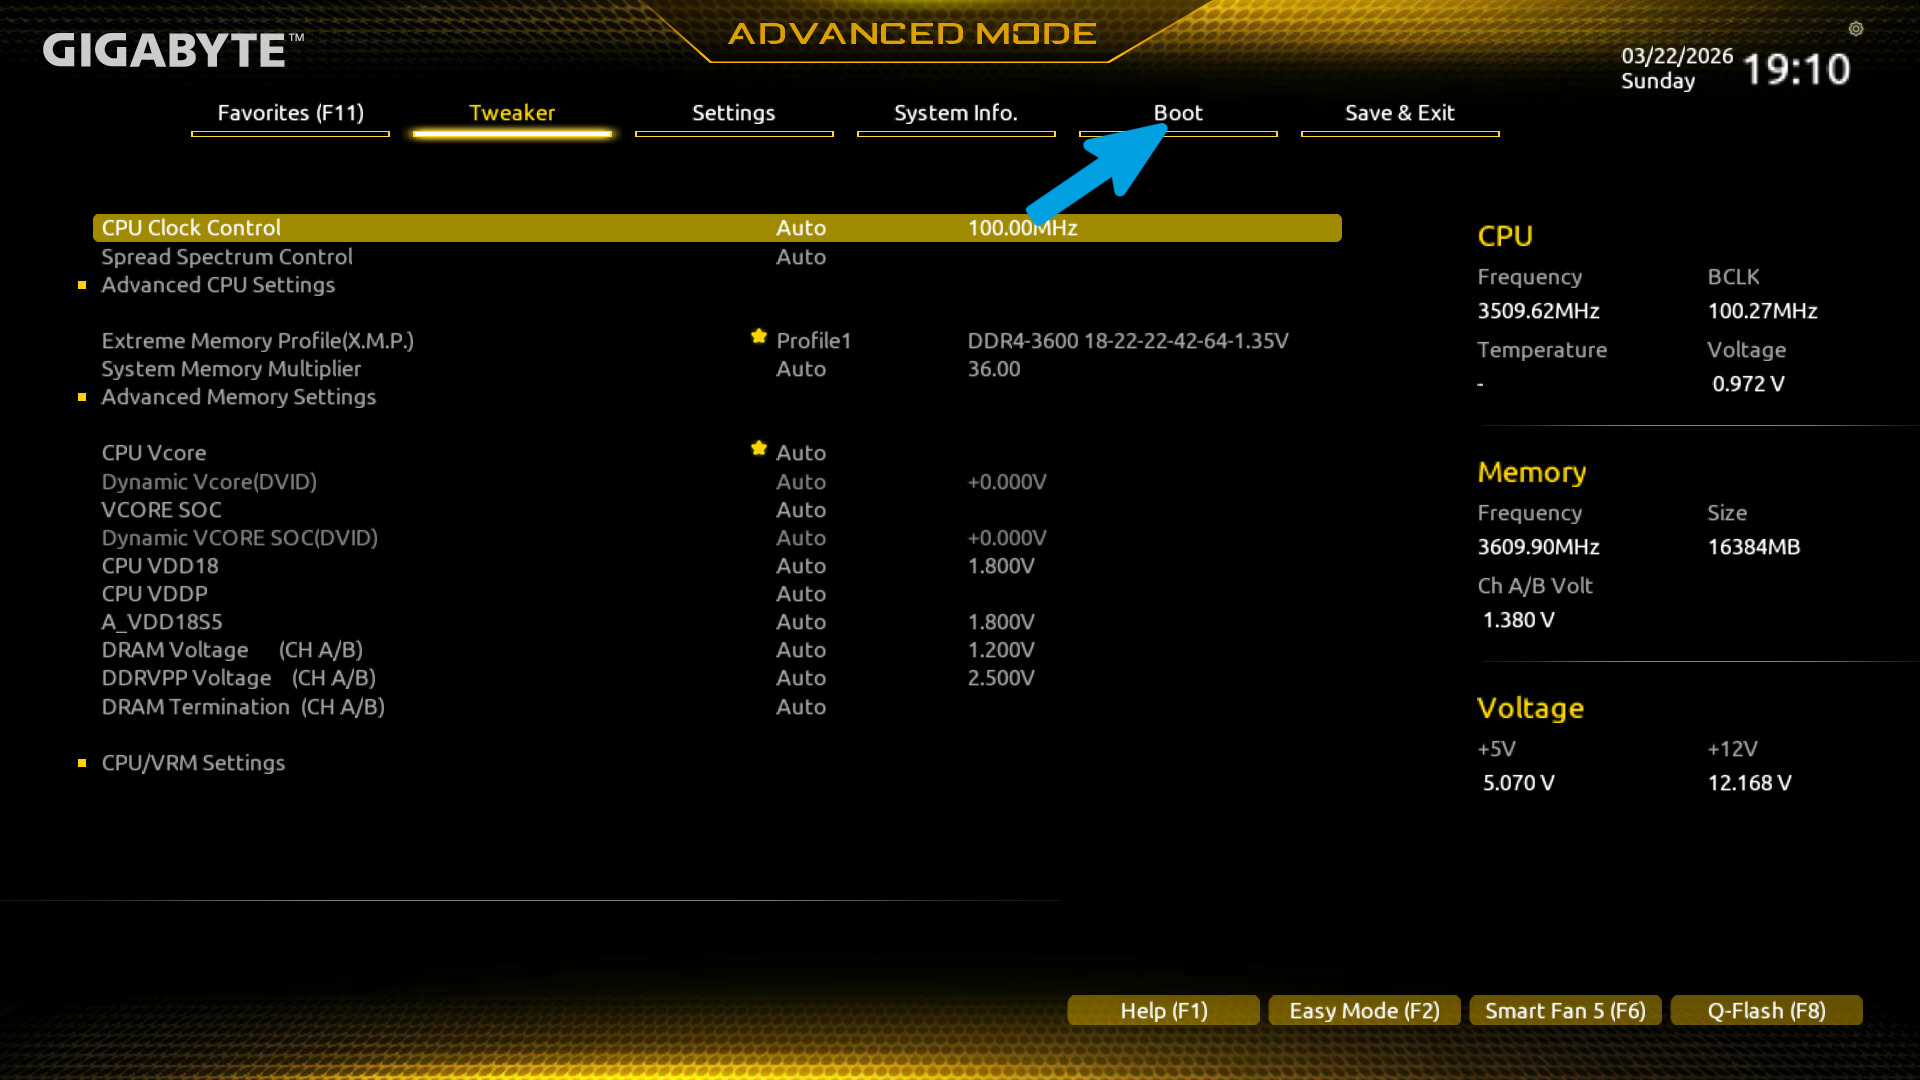1920x1080 pixels.
Task: Select the VCORE SOC label
Action: tap(161, 510)
